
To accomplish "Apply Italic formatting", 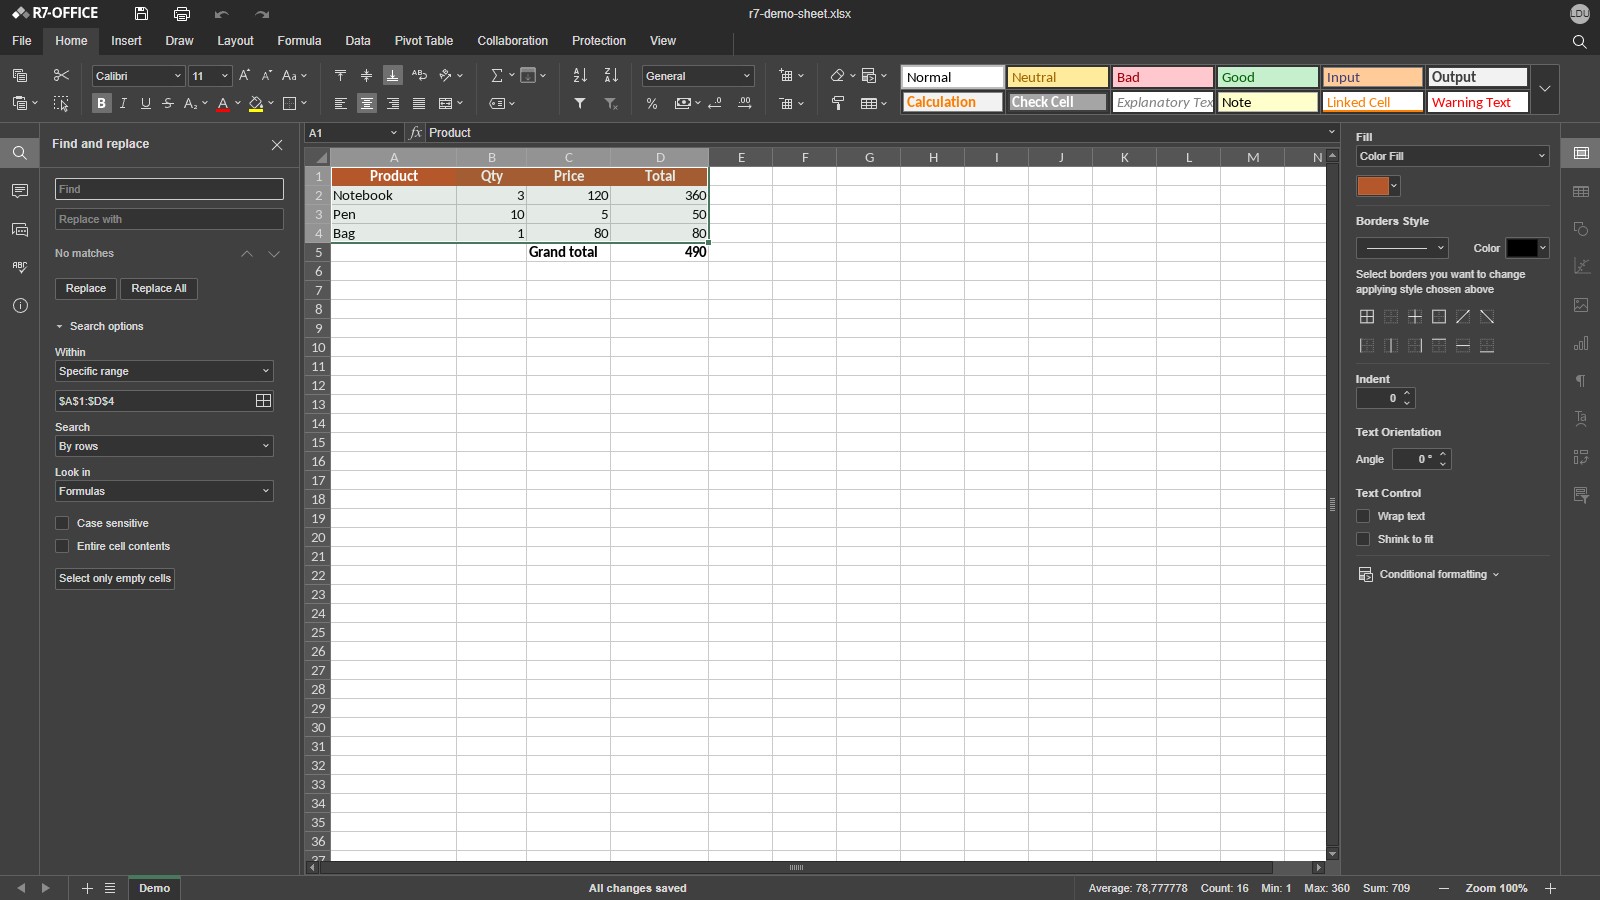I will (x=123, y=103).
